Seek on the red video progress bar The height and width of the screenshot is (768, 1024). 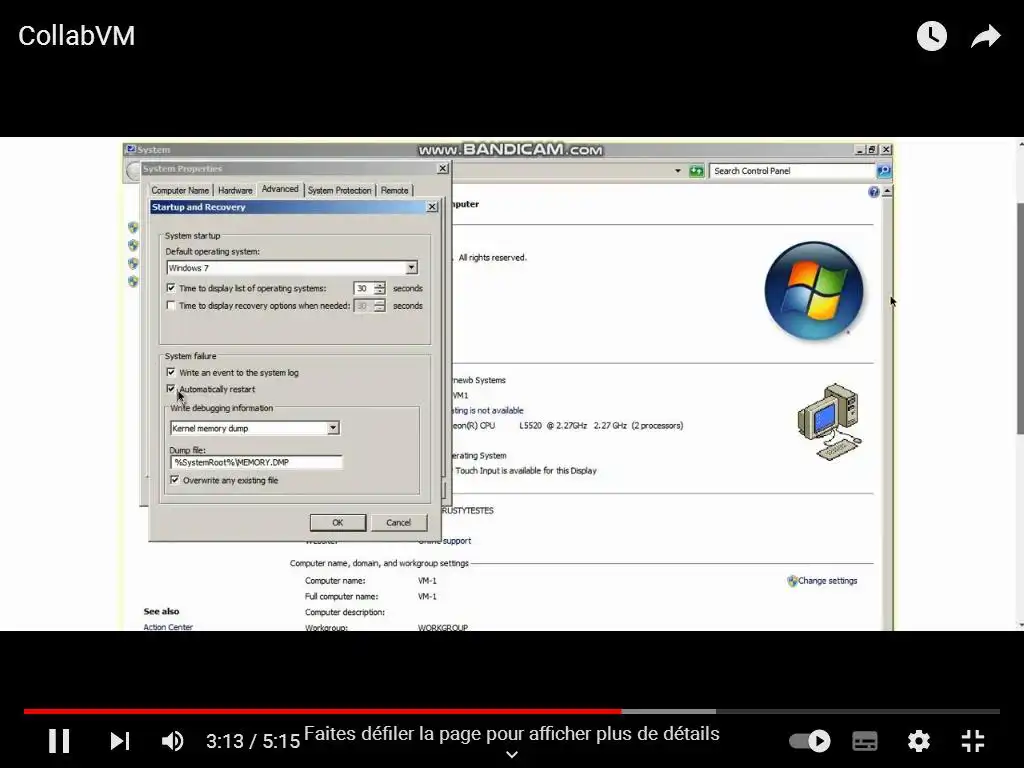[323, 711]
